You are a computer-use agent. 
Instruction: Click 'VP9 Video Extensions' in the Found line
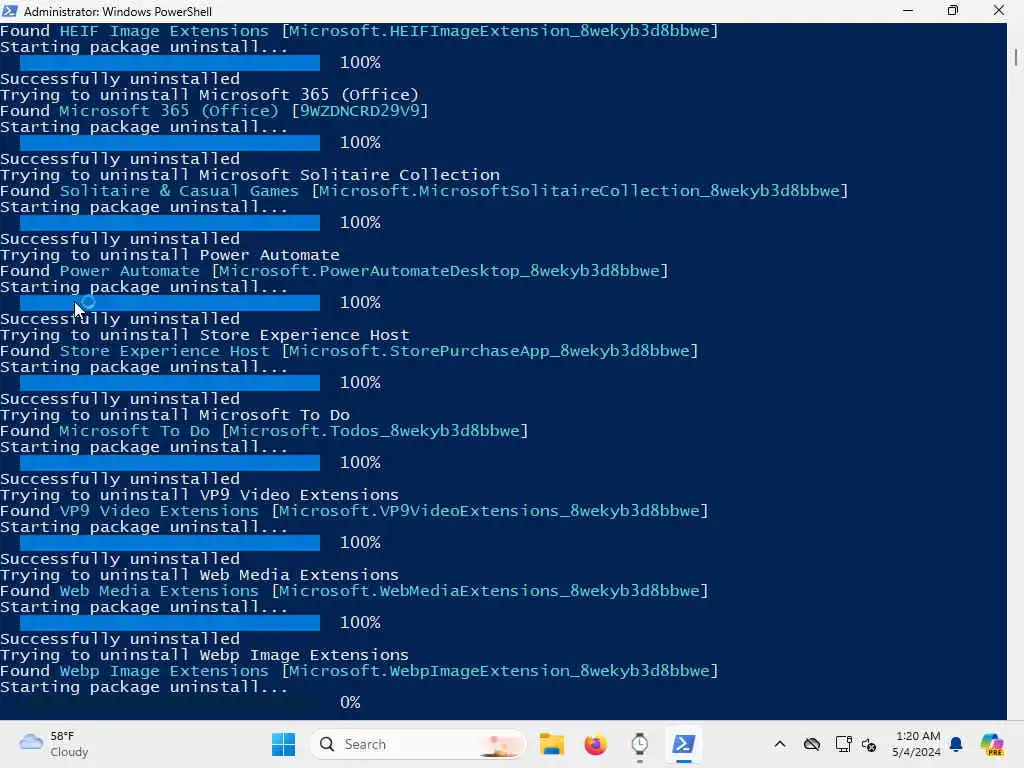tap(159, 511)
